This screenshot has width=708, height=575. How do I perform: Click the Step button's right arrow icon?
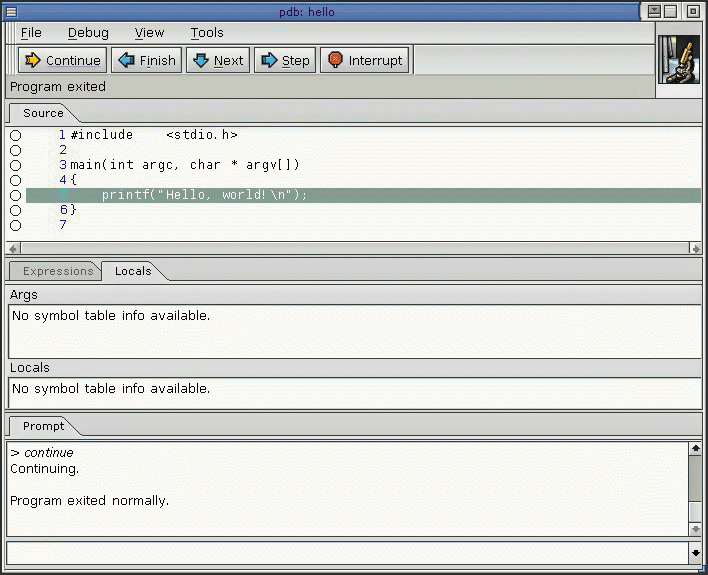(x=269, y=60)
